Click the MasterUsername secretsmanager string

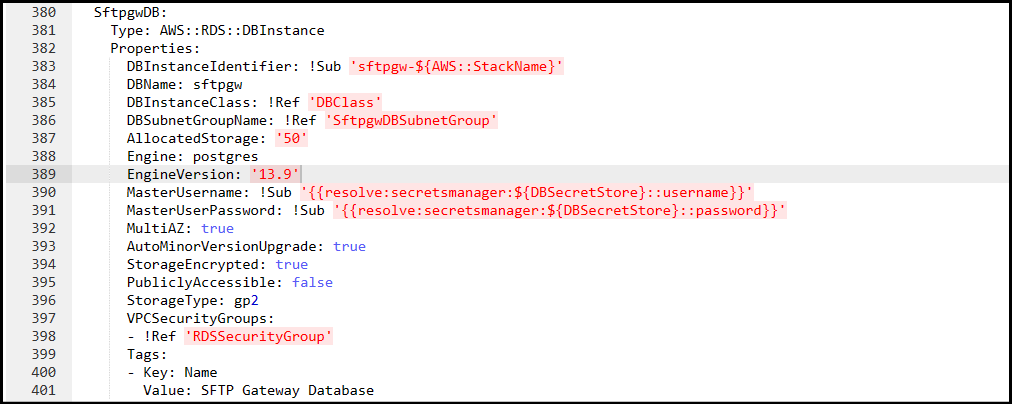(527, 192)
